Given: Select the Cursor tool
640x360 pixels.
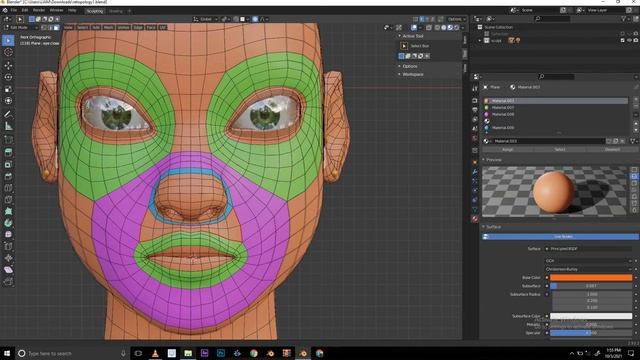Looking at the screenshot, I should [x=8, y=52].
